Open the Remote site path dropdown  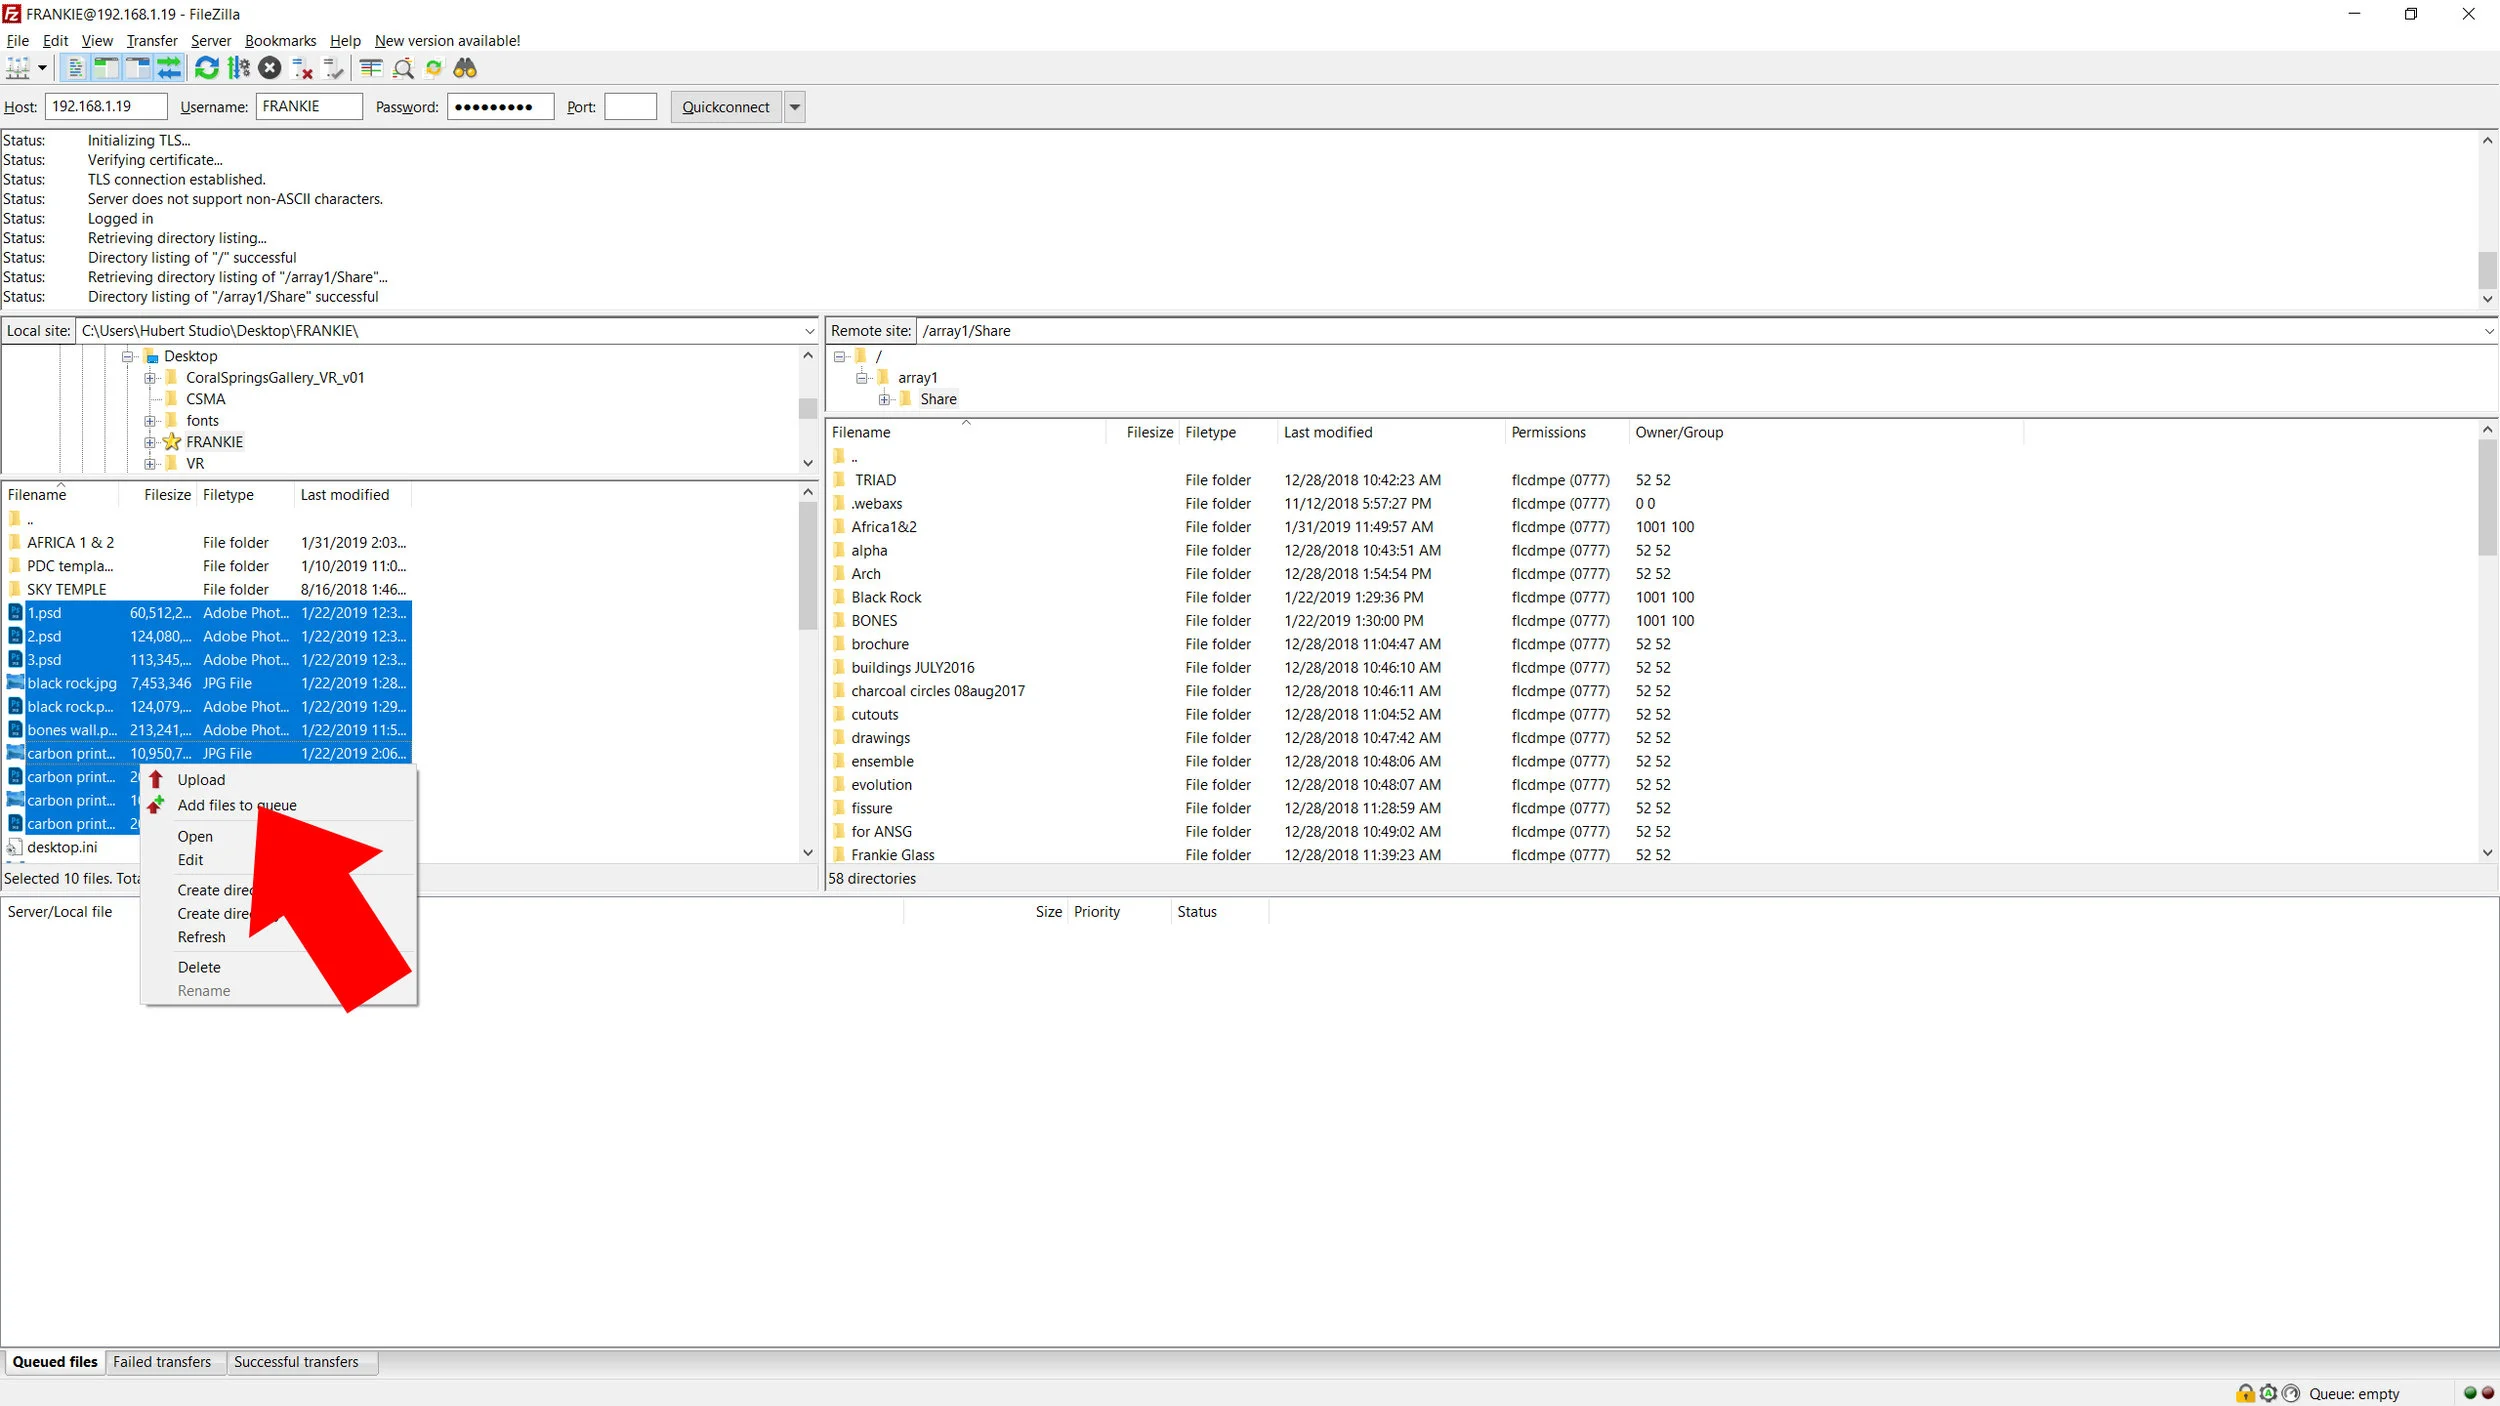click(x=2489, y=331)
